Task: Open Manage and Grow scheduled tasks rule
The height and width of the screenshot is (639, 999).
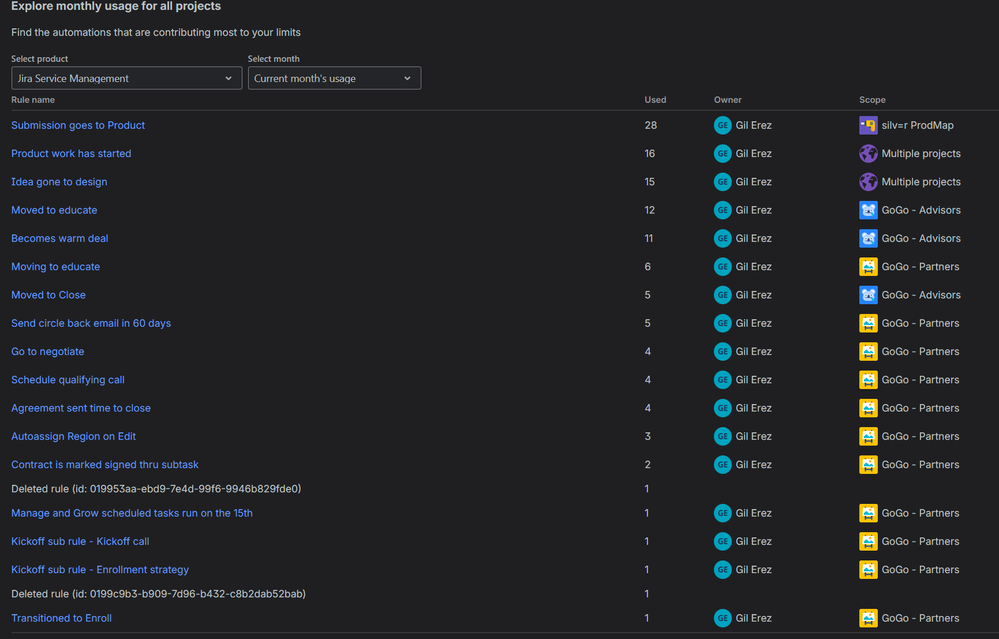Action: pyautogui.click(x=132, y=513)
